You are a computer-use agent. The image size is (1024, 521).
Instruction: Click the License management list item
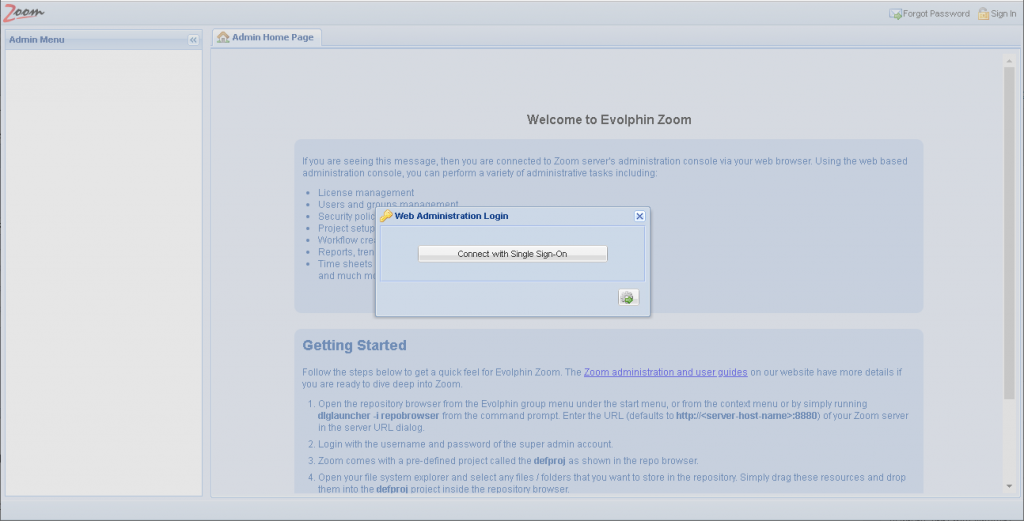click(366, 193)
